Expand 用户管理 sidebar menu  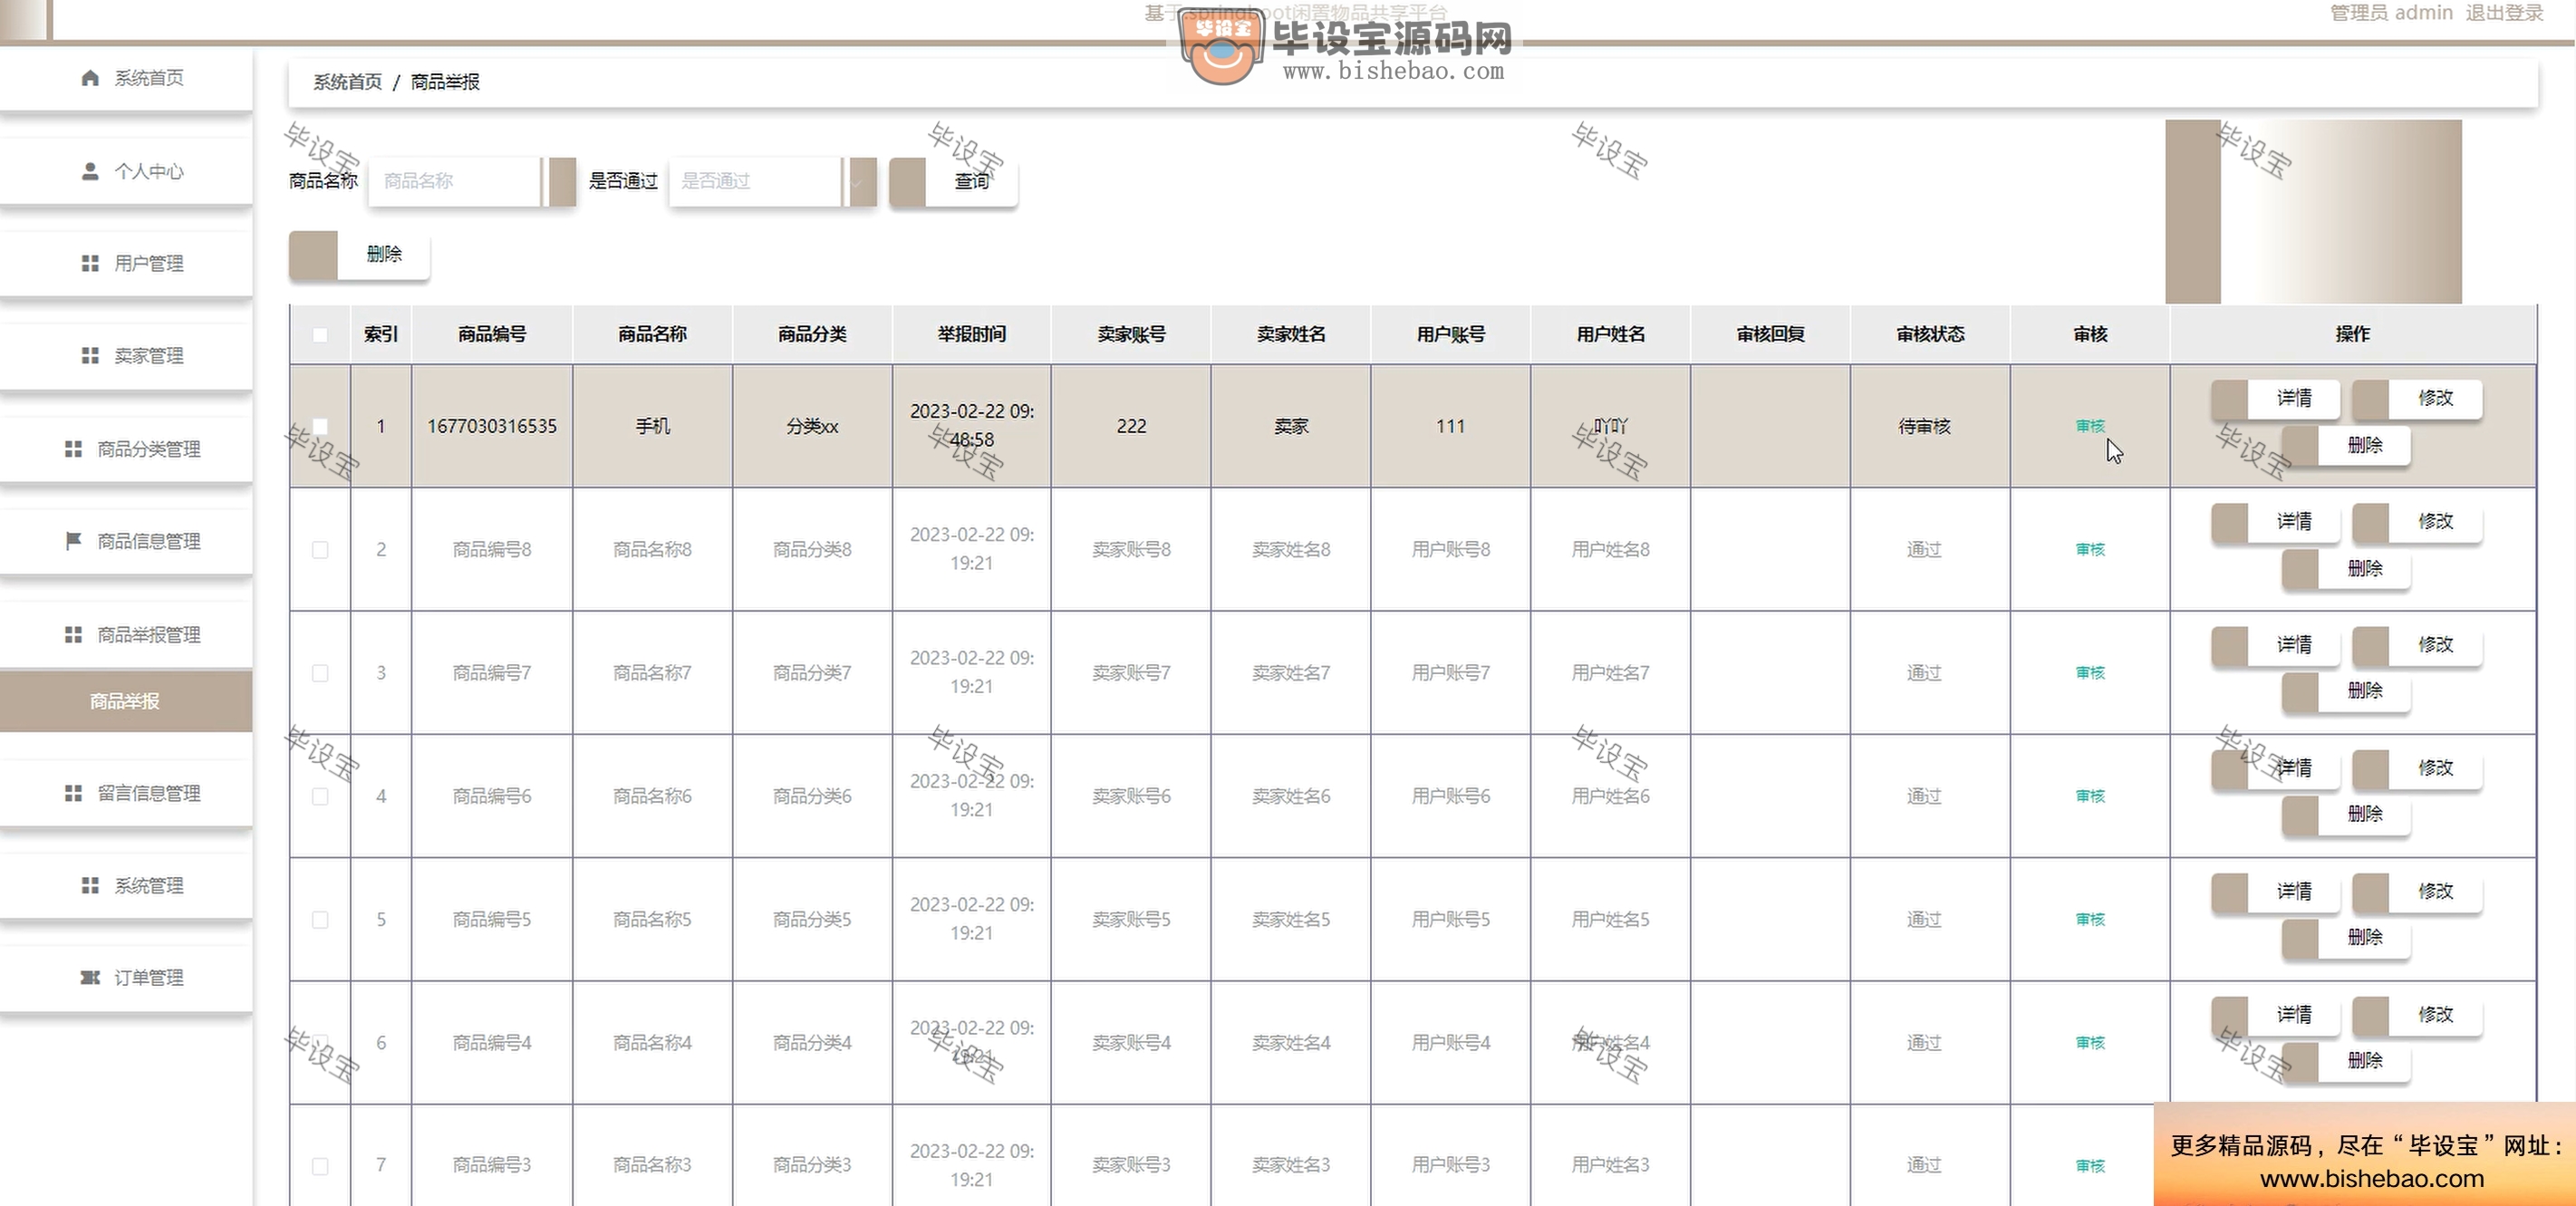126,263
